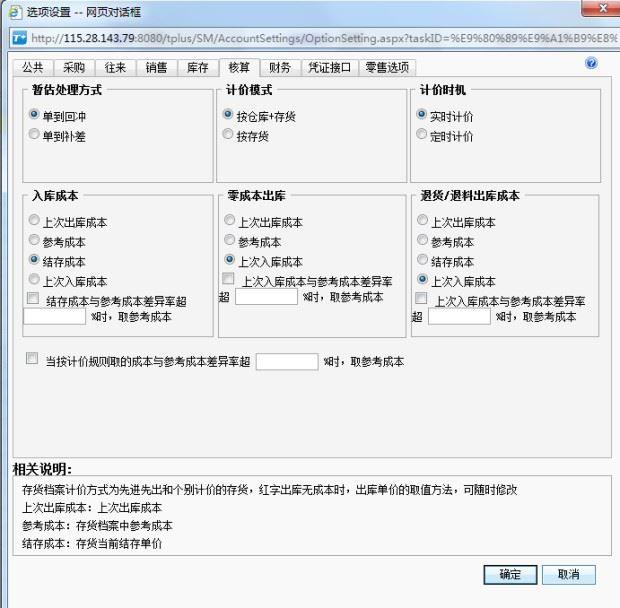Select 参考成本 under 退货/退料出库成本
This screenshot has height=608, width=620.
coord(422,240)
